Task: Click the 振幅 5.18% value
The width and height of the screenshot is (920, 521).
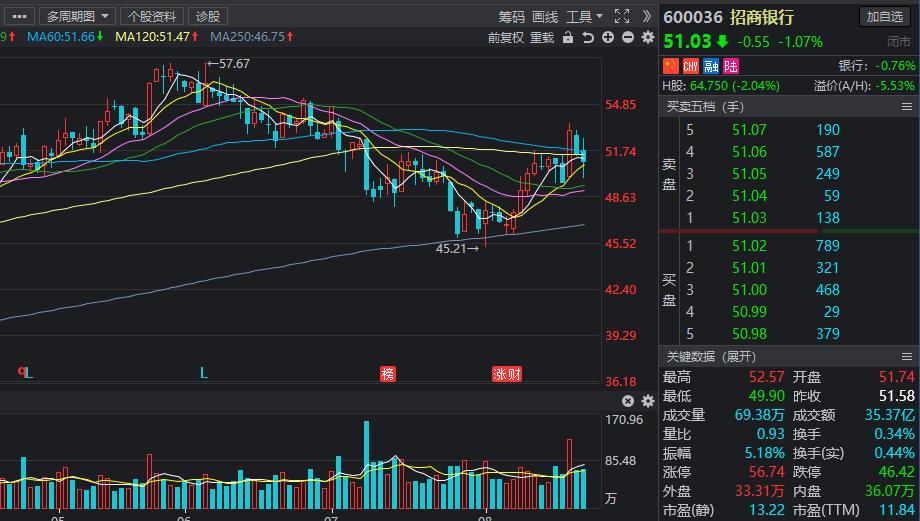Action: [764, 454]
